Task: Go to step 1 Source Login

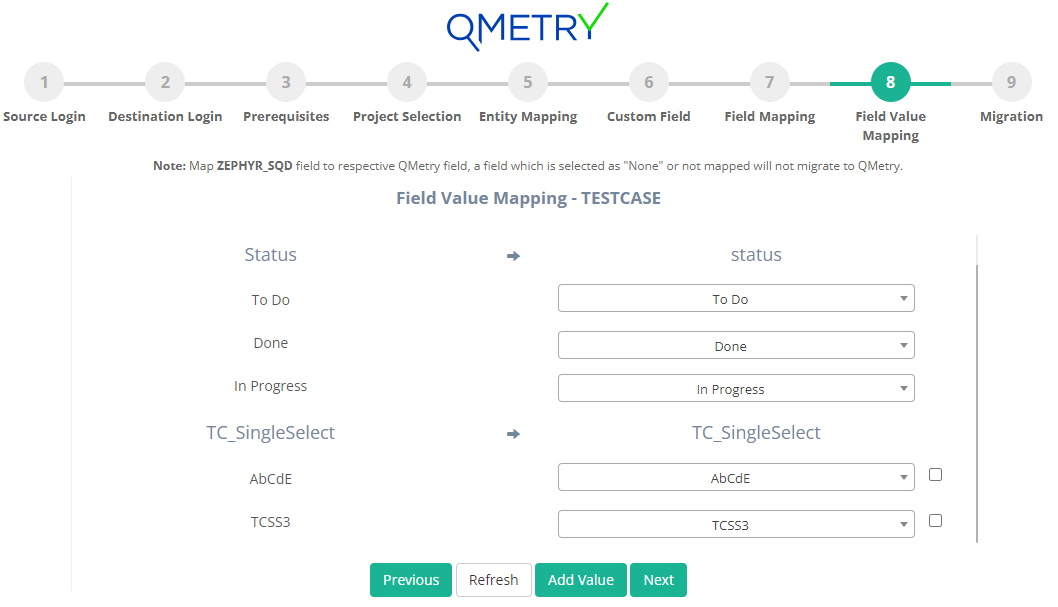Action: [x=44, y=82]
